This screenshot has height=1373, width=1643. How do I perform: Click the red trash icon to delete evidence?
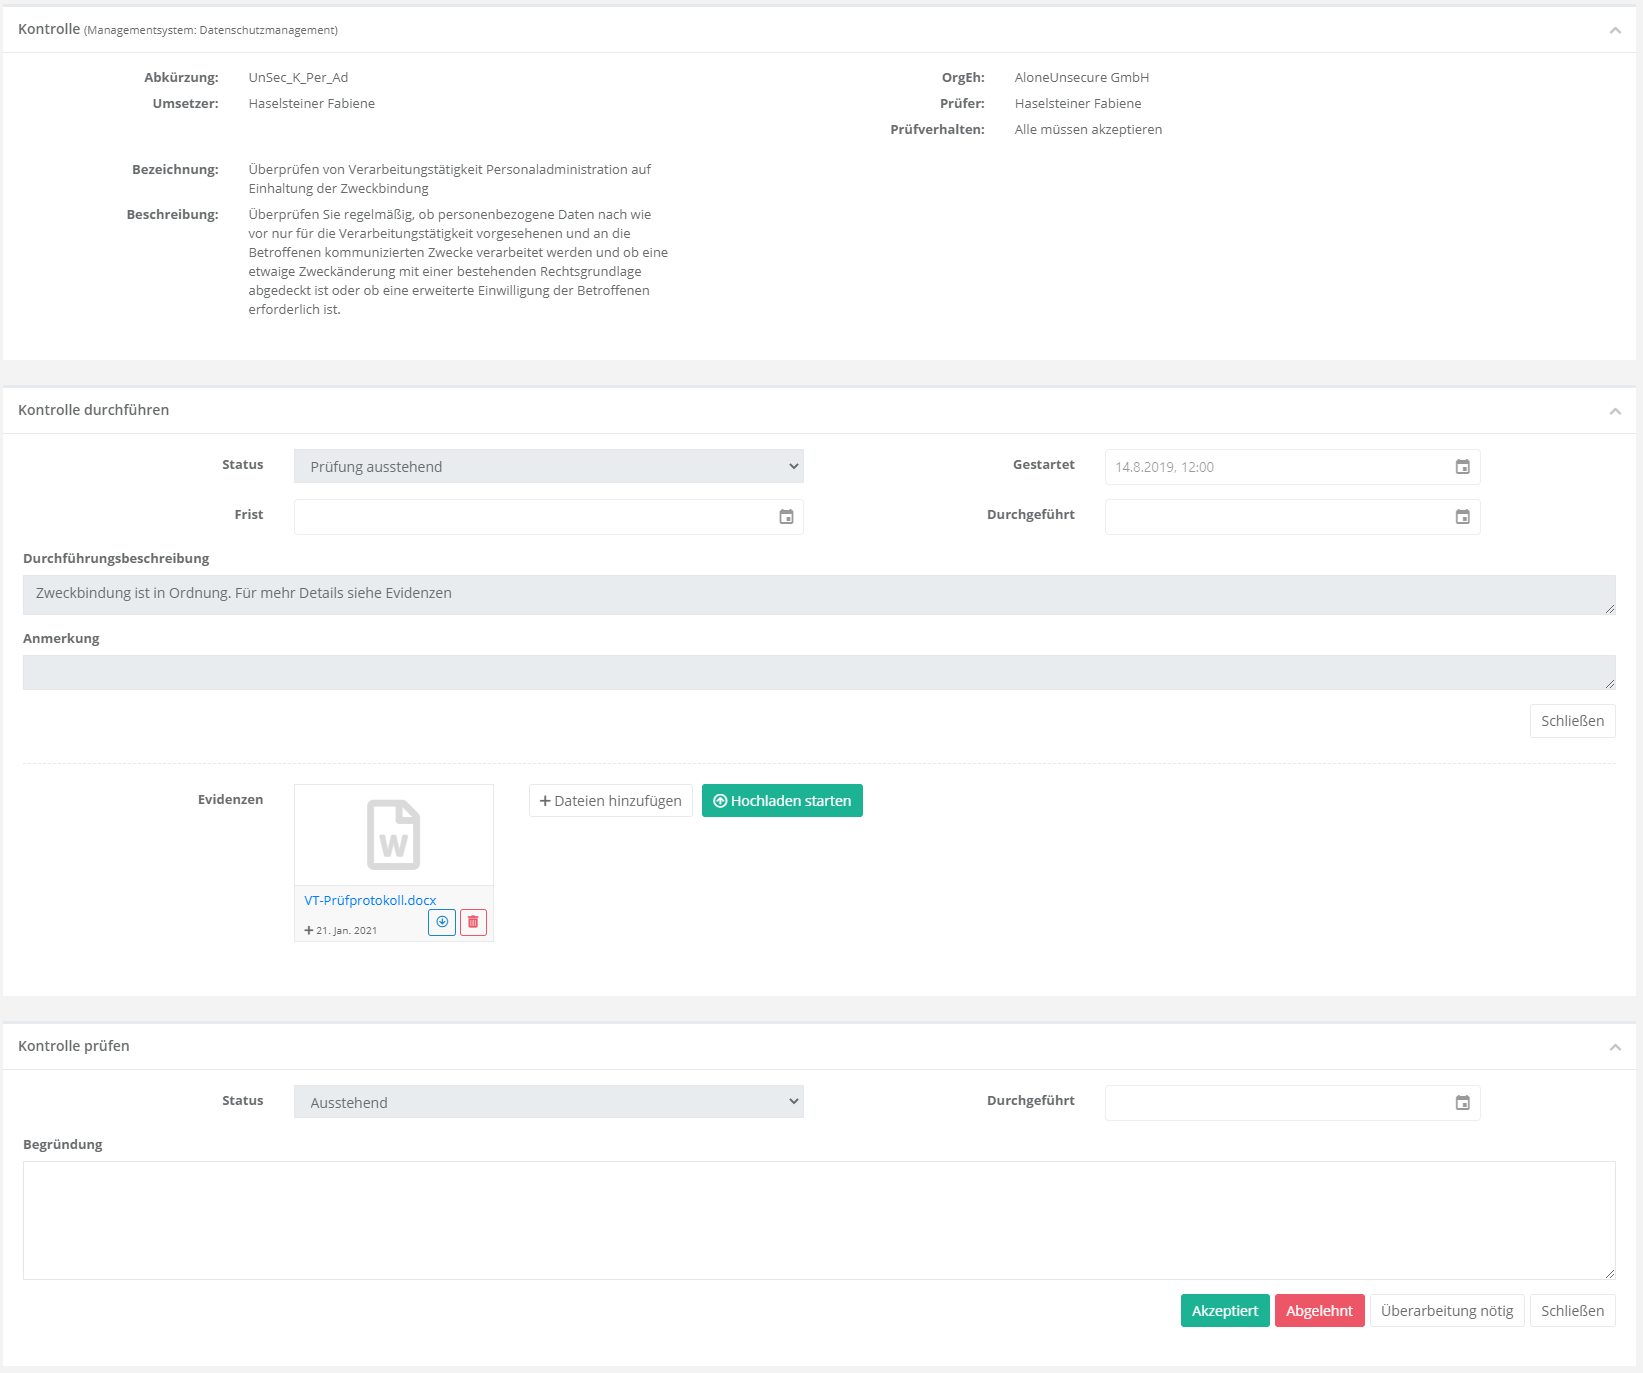point(473,922)
